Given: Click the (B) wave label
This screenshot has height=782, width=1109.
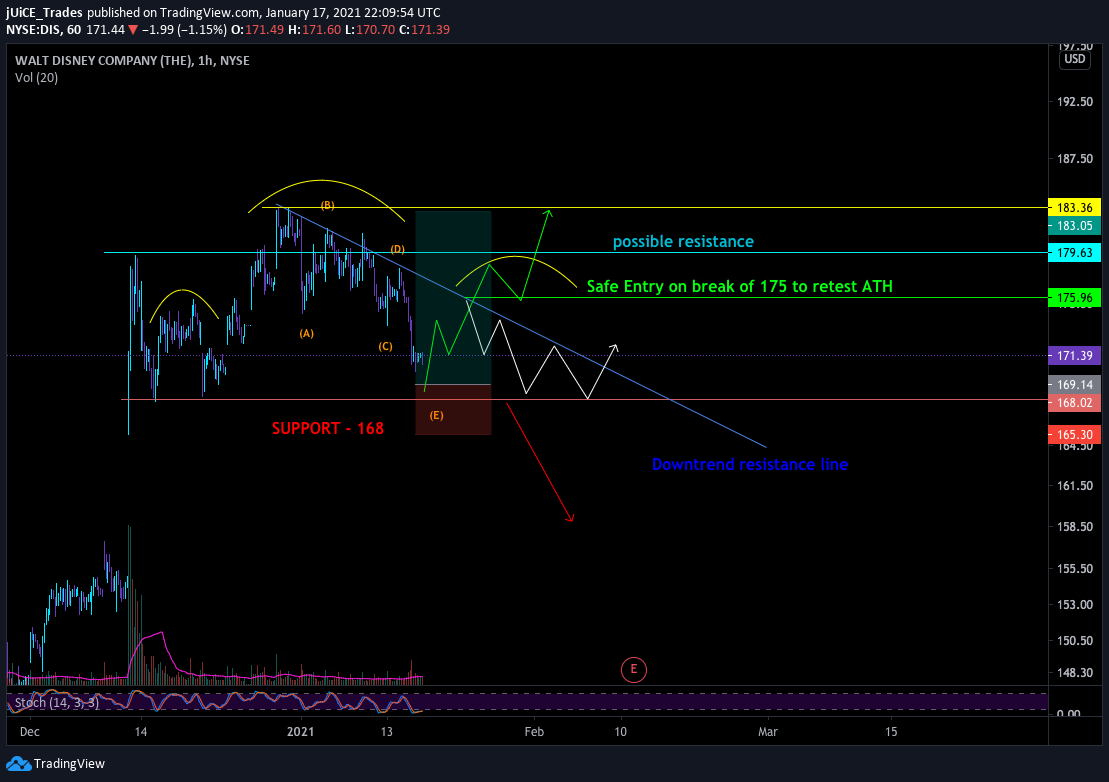Looking at the screenshot, I should point(327,205).
